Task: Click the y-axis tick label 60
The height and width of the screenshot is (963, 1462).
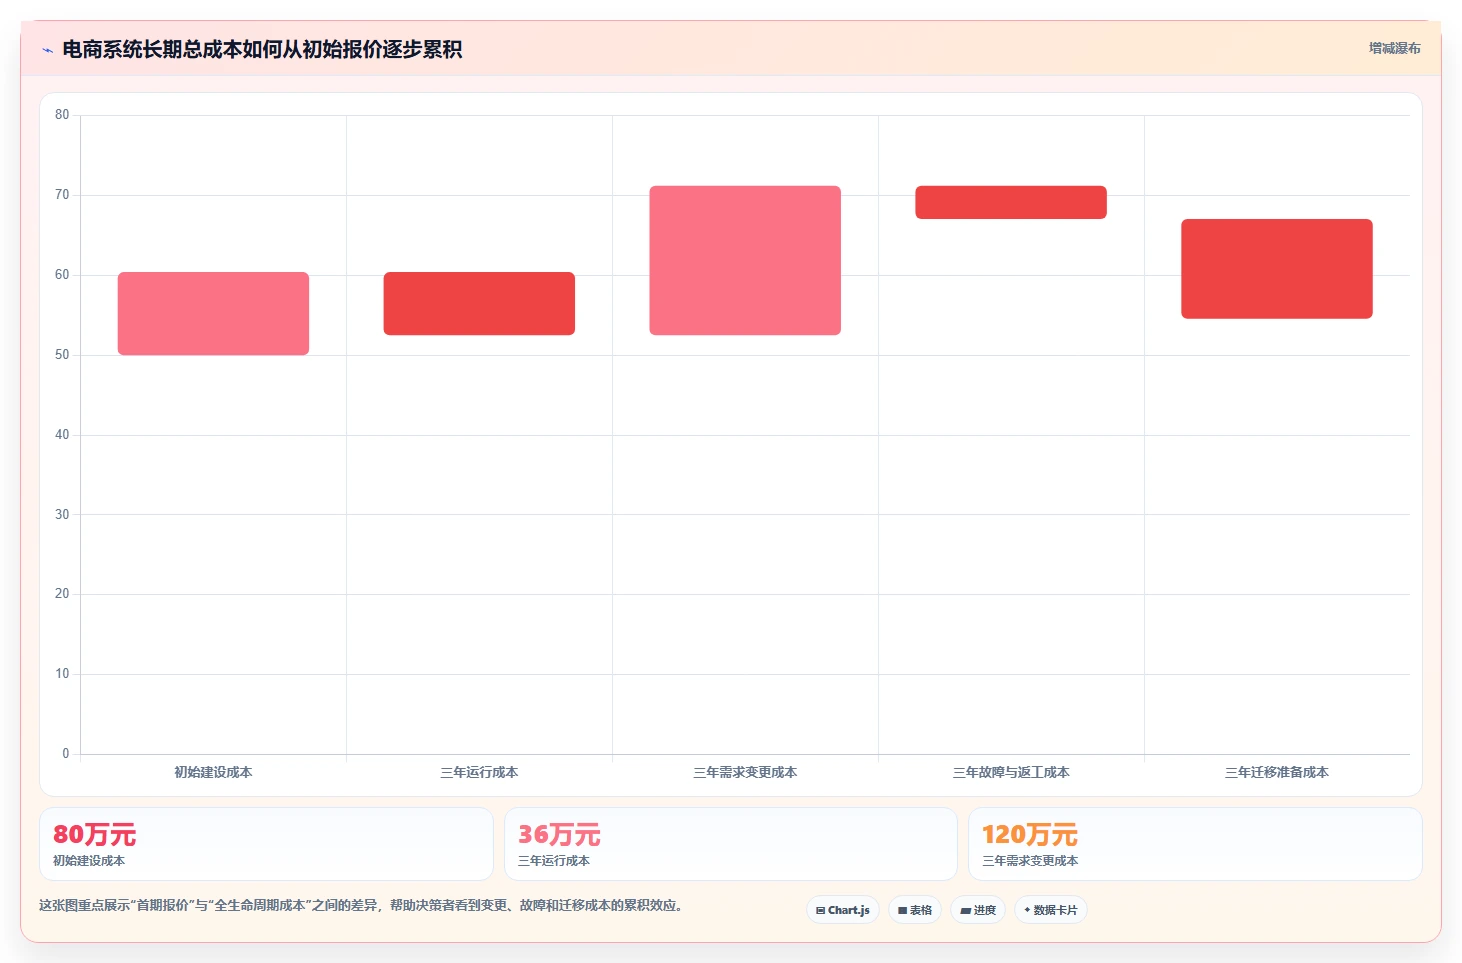Action: (x=62, y=275)
